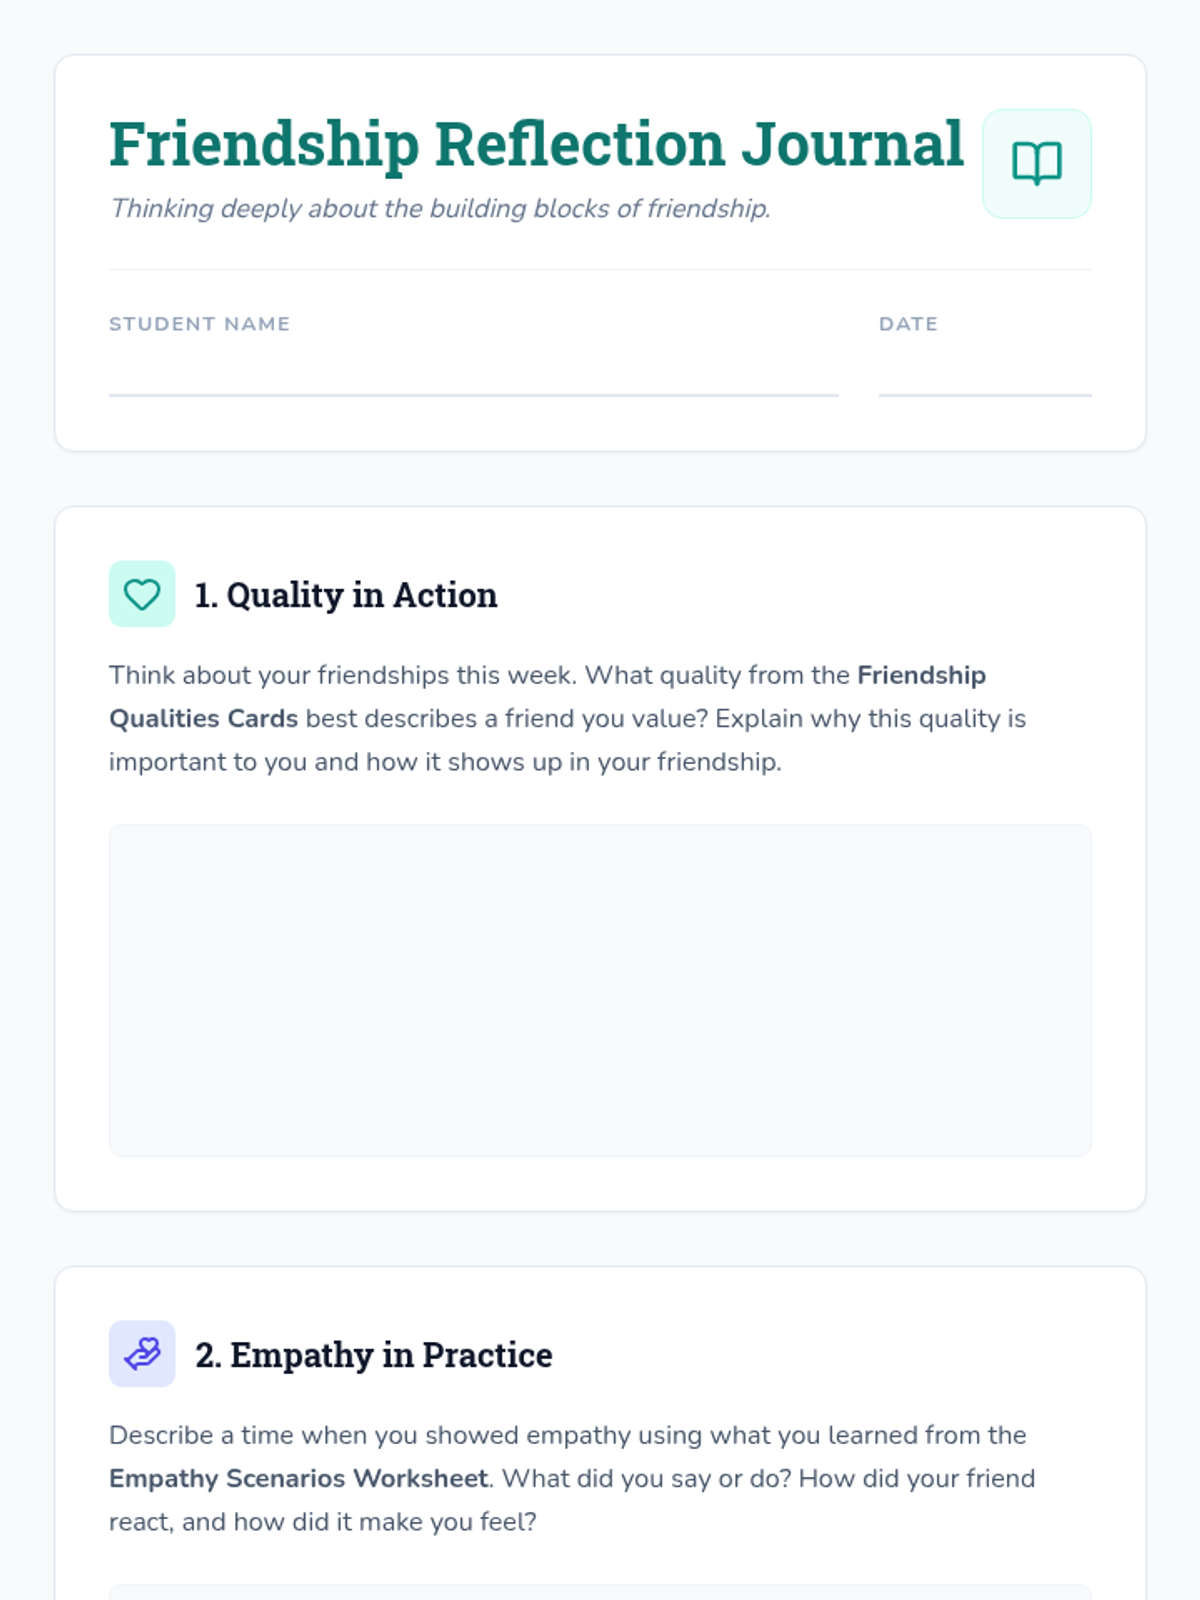Click the Friendship Reflection Journal title
This screenshot has height=1600, width=1200.
point(537,144)
